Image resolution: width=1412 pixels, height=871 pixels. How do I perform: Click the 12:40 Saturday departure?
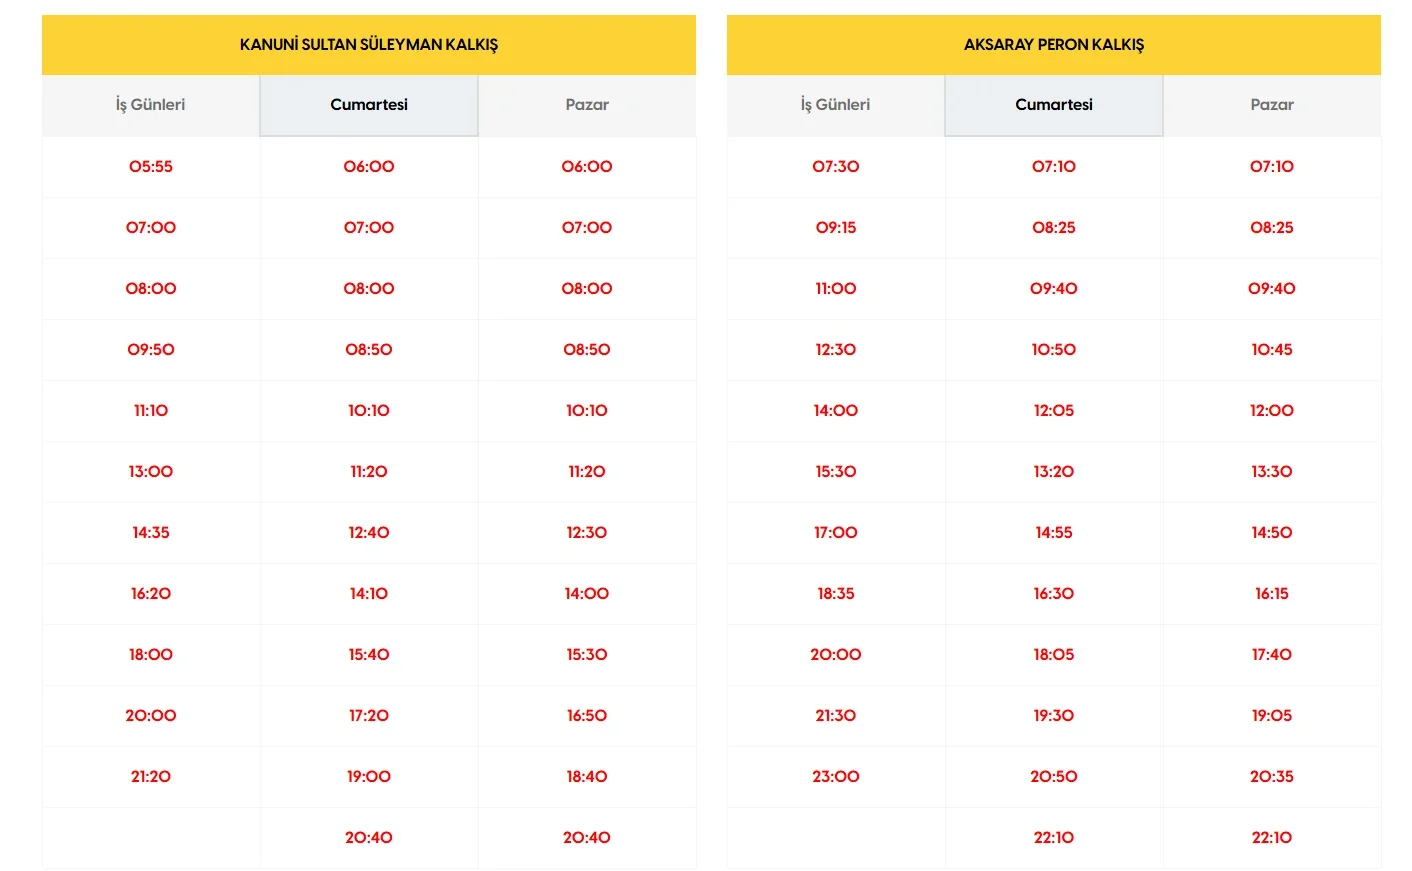369,533
